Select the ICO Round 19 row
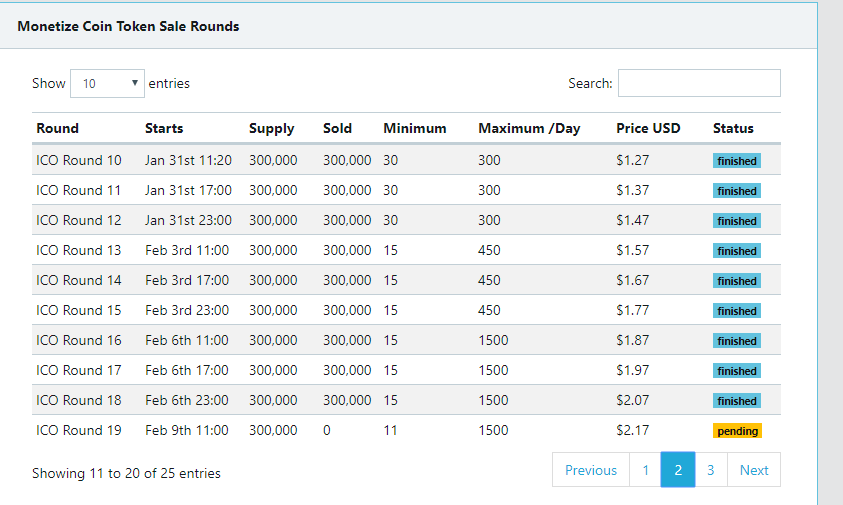The image size is (843, 505). click(406, 430)
